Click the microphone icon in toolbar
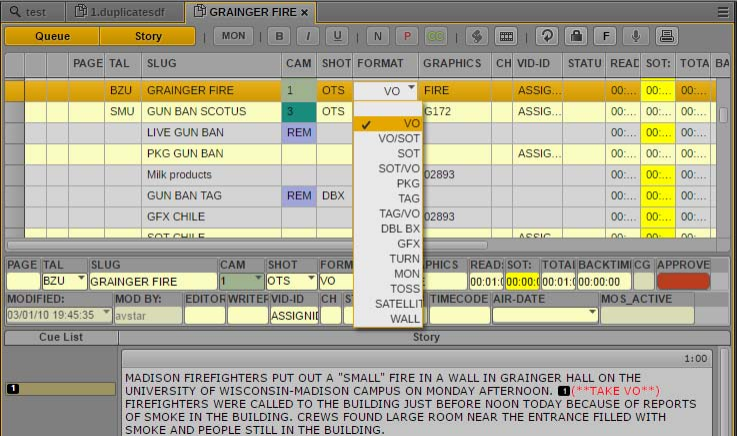The width and height of the screenshot is (737, 436). coord(635,36)
